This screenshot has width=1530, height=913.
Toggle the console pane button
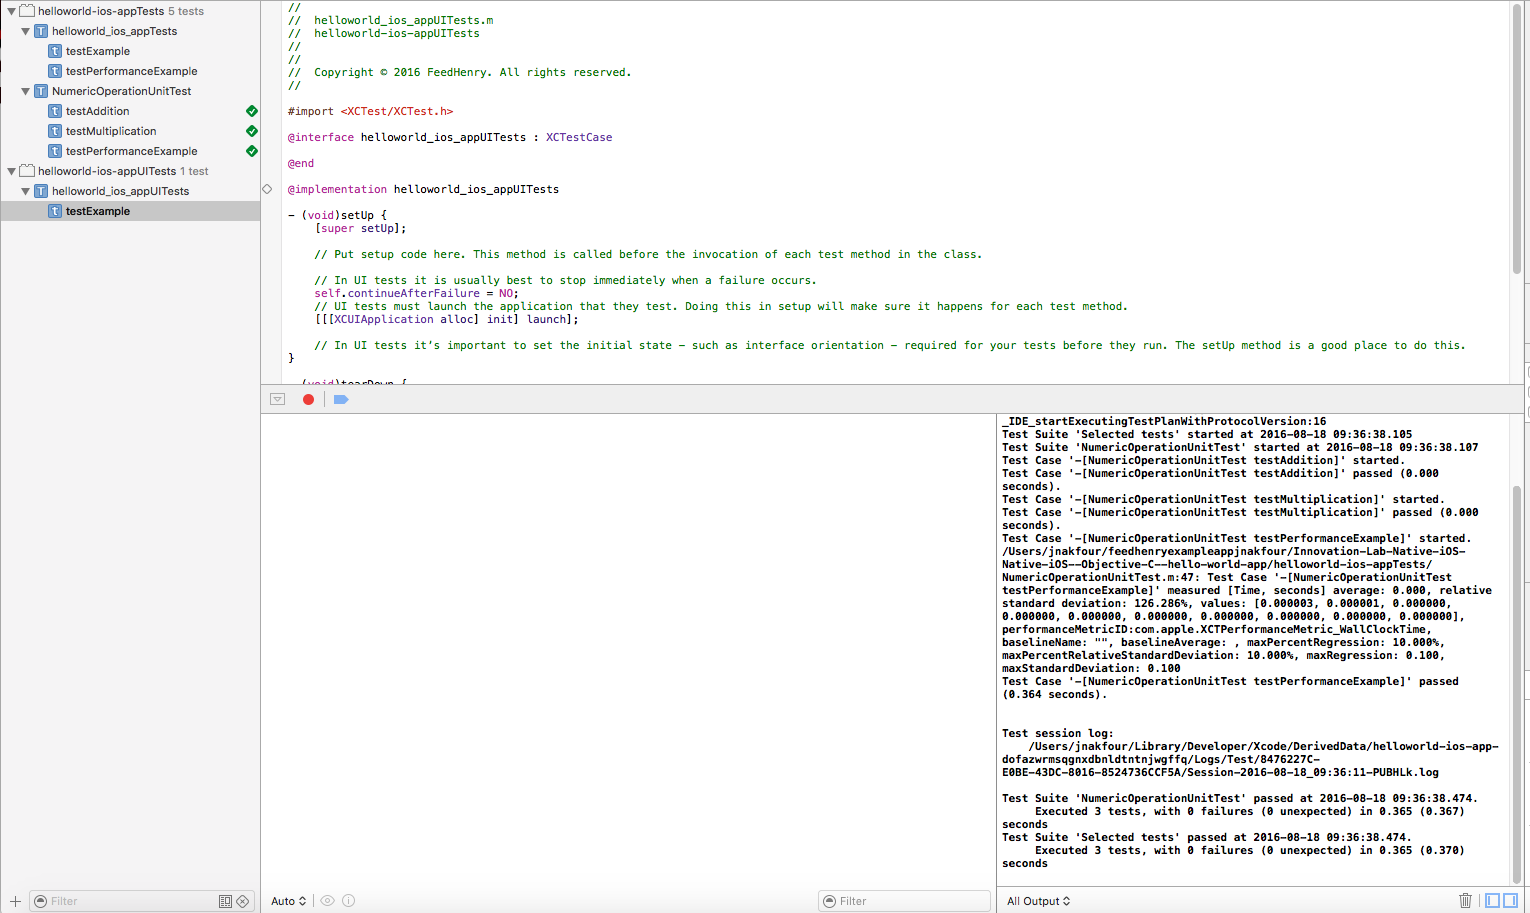[x=1510, y=901]
